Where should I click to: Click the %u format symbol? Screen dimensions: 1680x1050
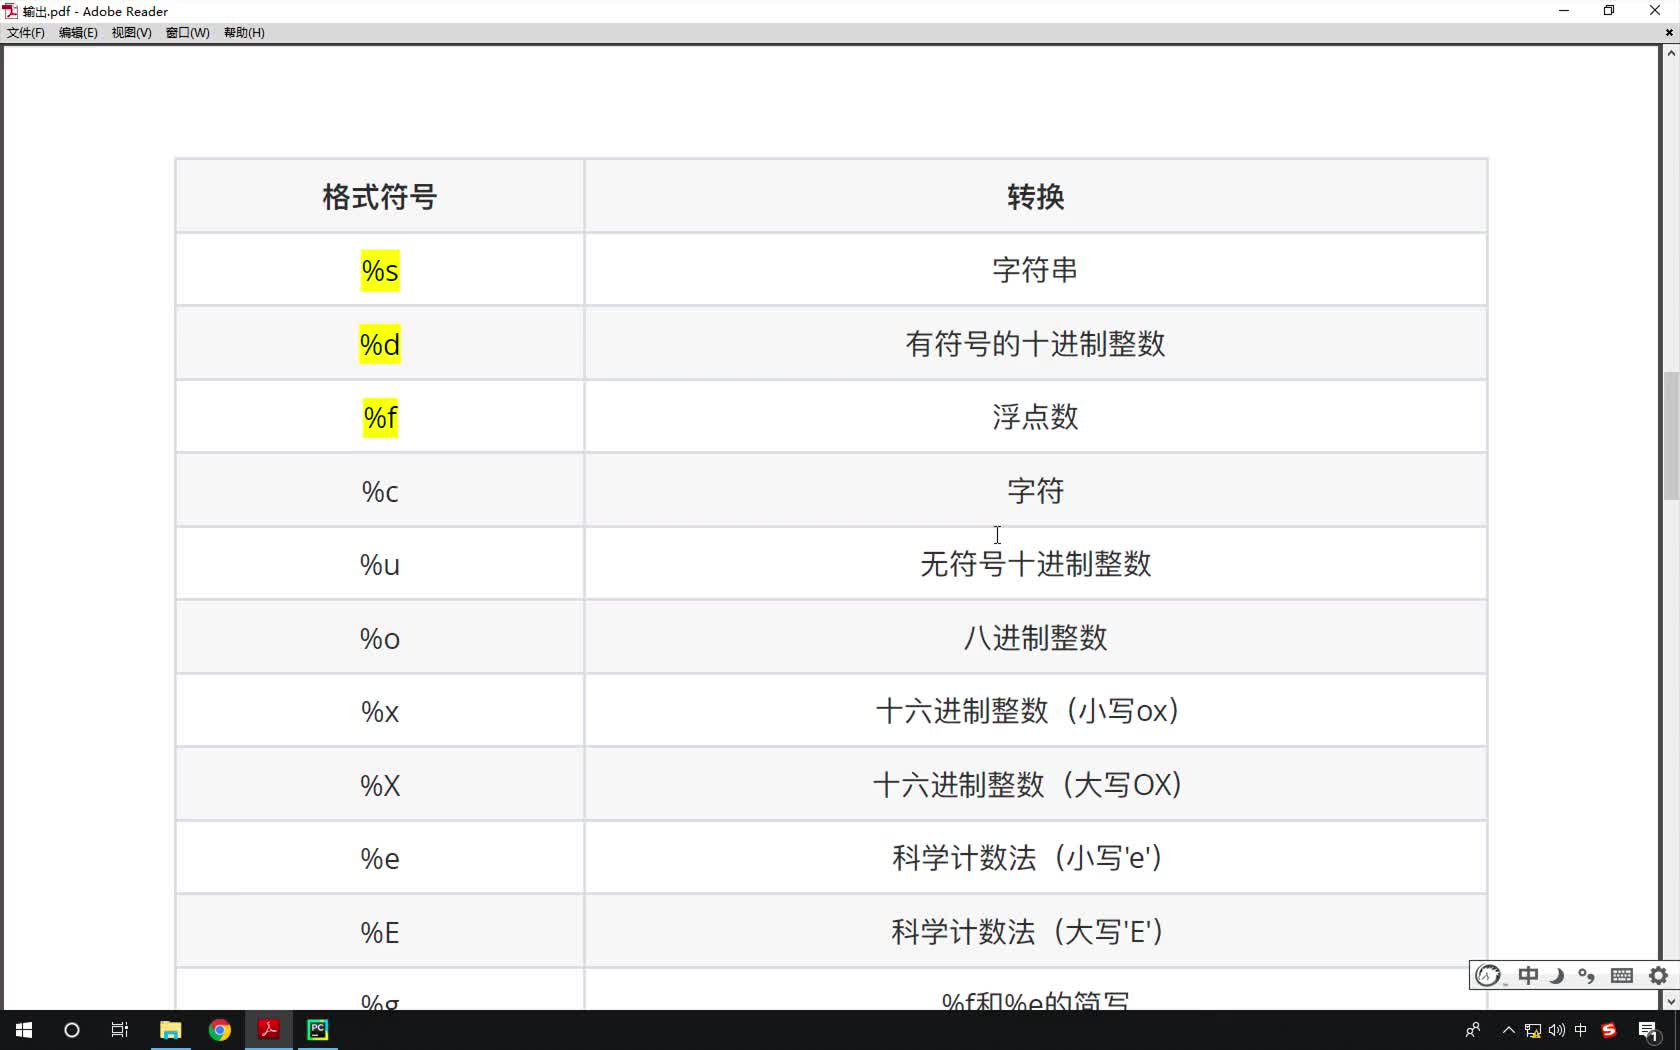[x=380, y=565]
